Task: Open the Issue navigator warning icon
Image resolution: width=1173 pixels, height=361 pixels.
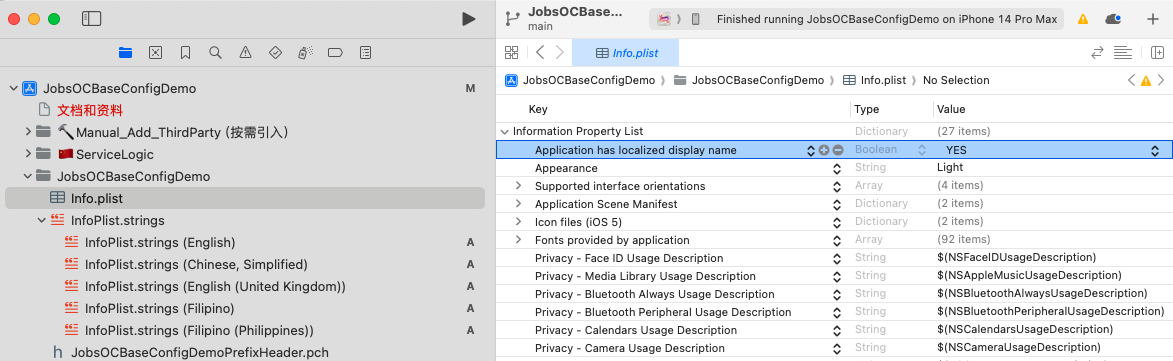Action: click(x=245, y=52)
